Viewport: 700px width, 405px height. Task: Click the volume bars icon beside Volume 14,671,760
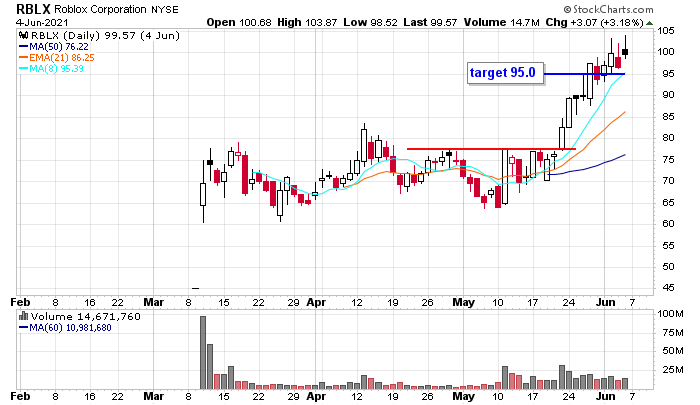pos(24,316)
